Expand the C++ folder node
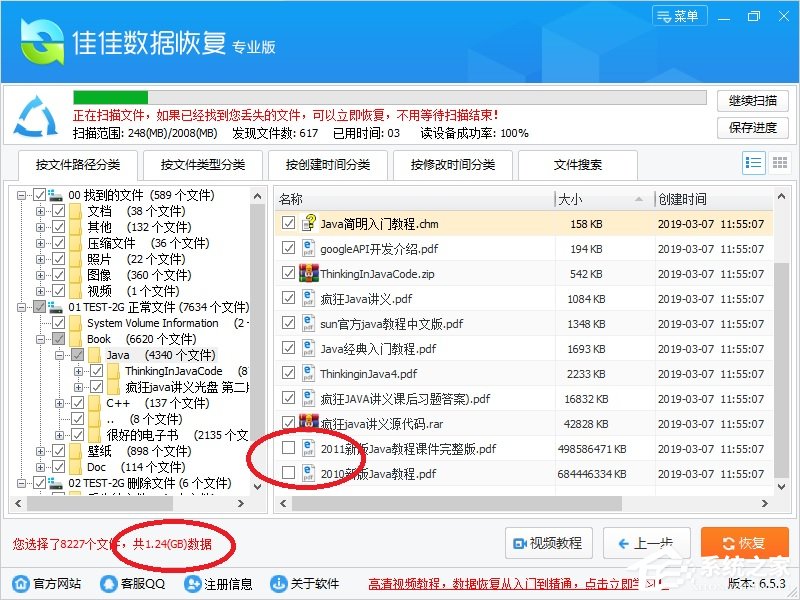 click(x=60, y=402)
